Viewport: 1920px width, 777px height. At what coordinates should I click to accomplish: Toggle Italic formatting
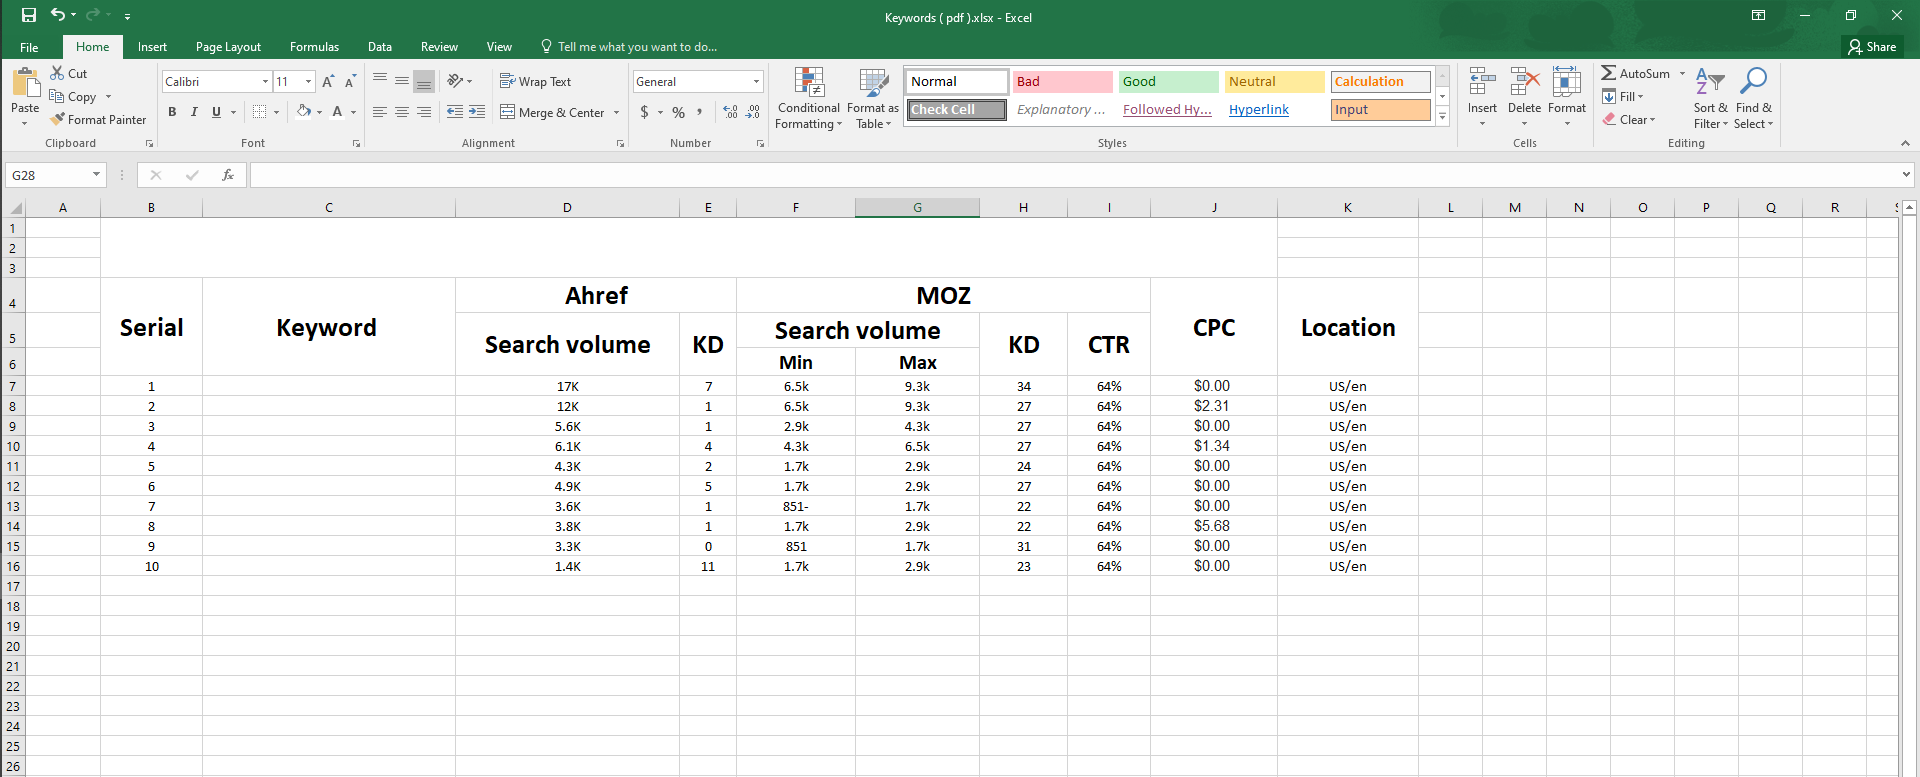pos(194,112)
